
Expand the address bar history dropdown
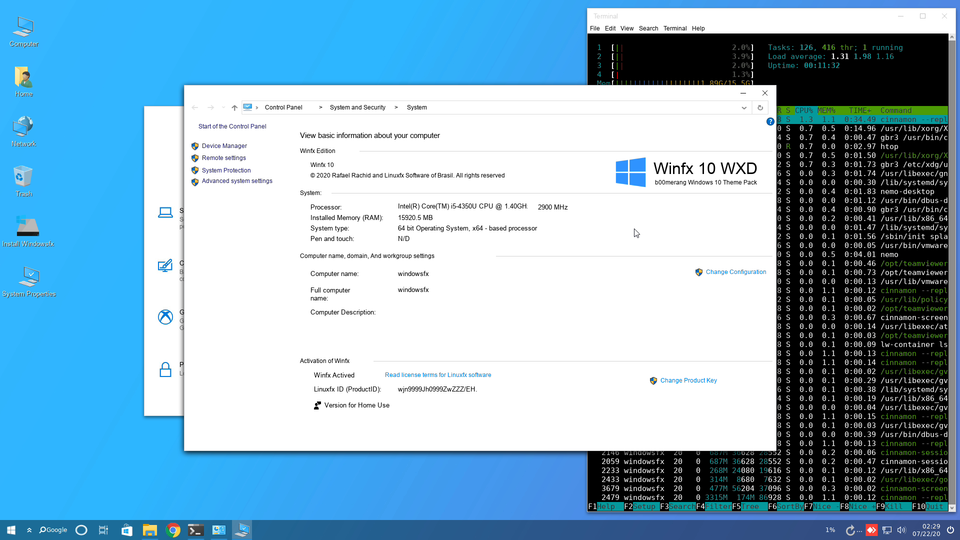click(x=744, y=108)
